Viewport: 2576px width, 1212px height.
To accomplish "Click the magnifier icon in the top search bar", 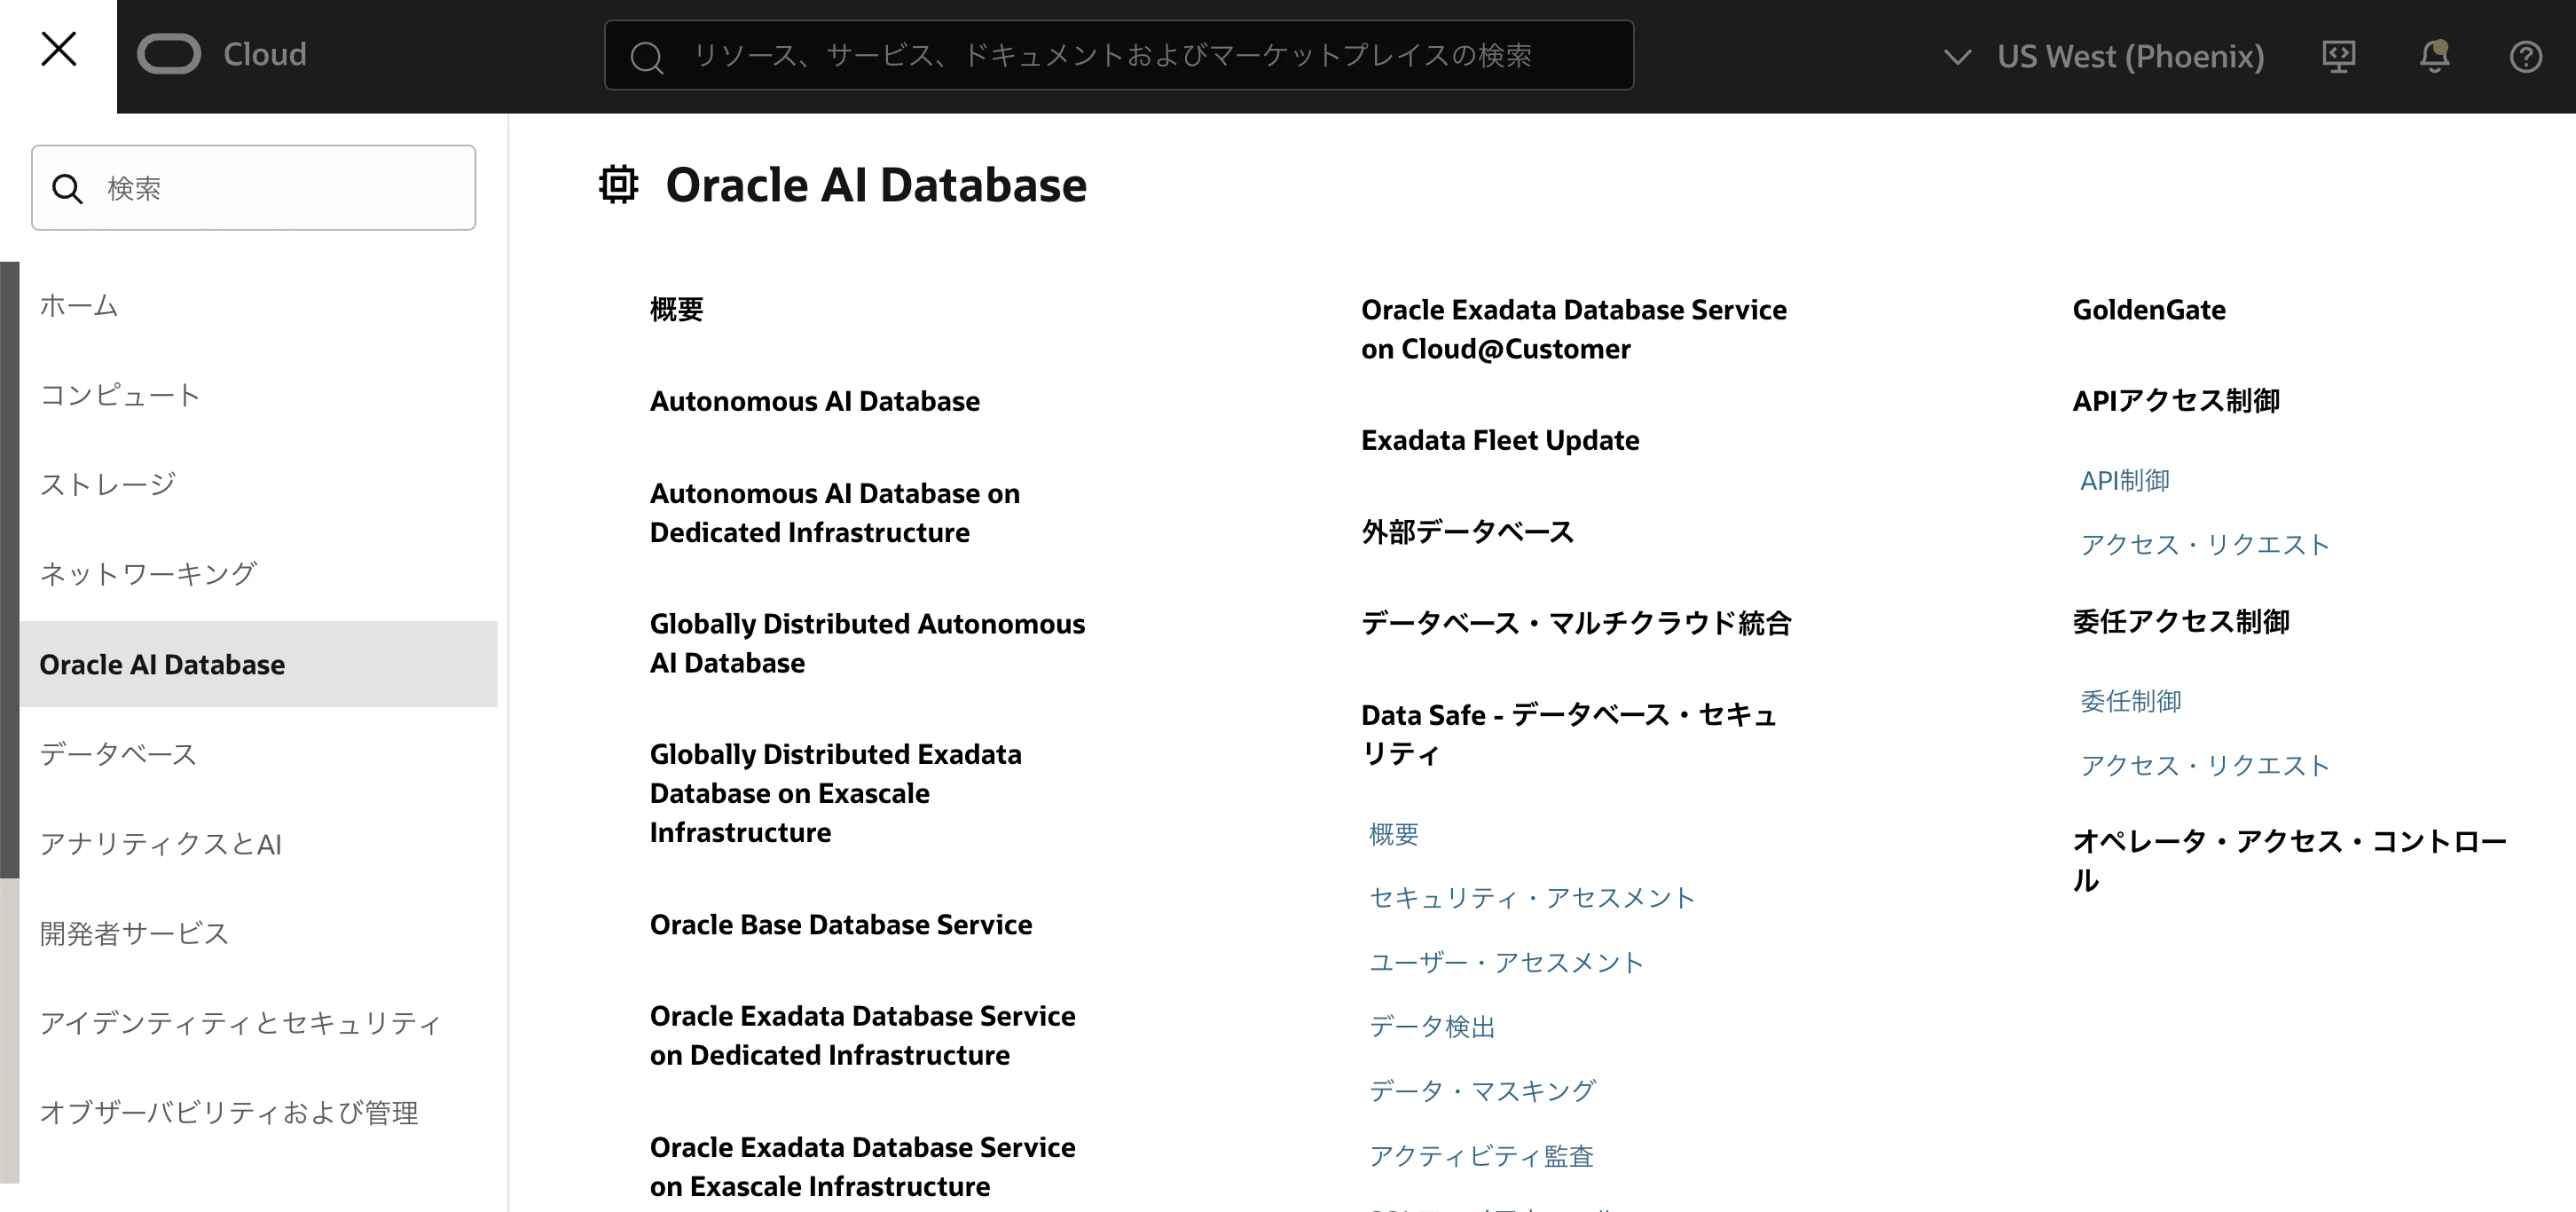I will (x=647, y=57).
